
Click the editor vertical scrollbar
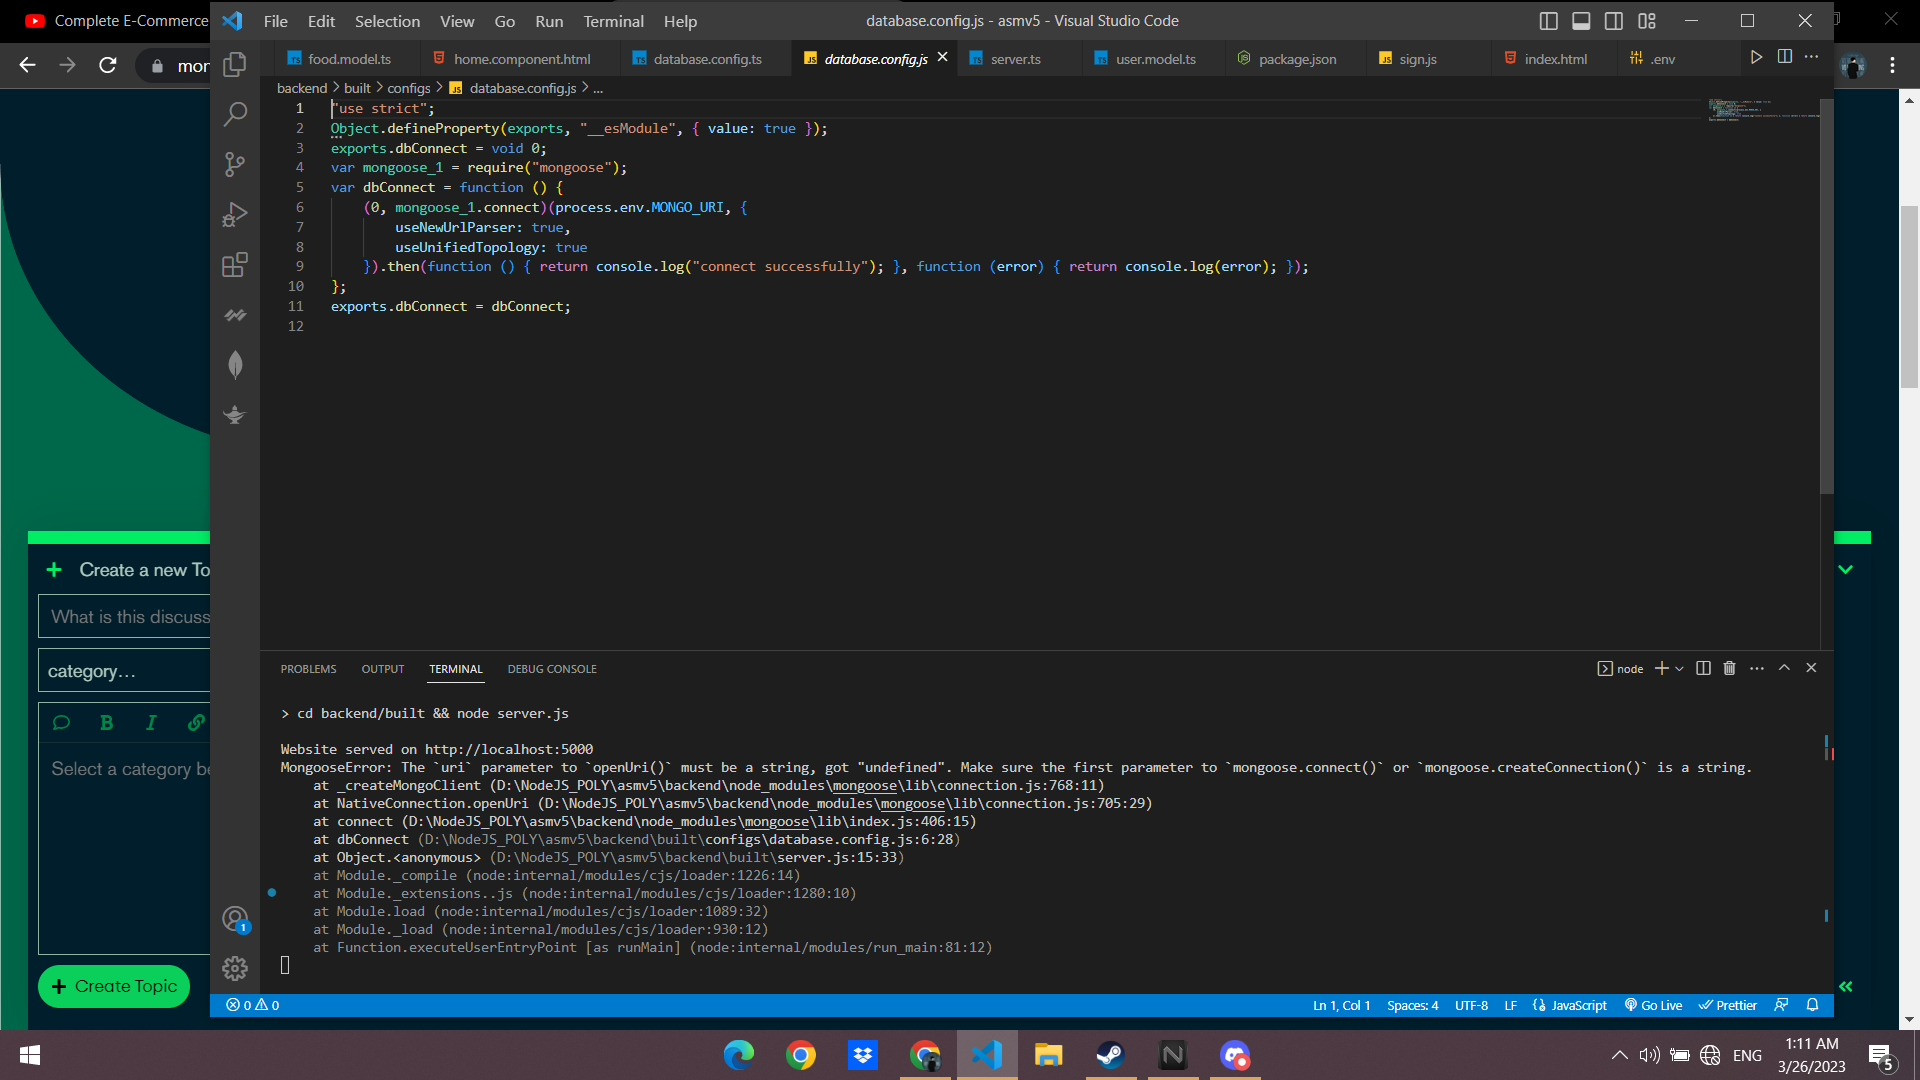tap(1826, 300)
